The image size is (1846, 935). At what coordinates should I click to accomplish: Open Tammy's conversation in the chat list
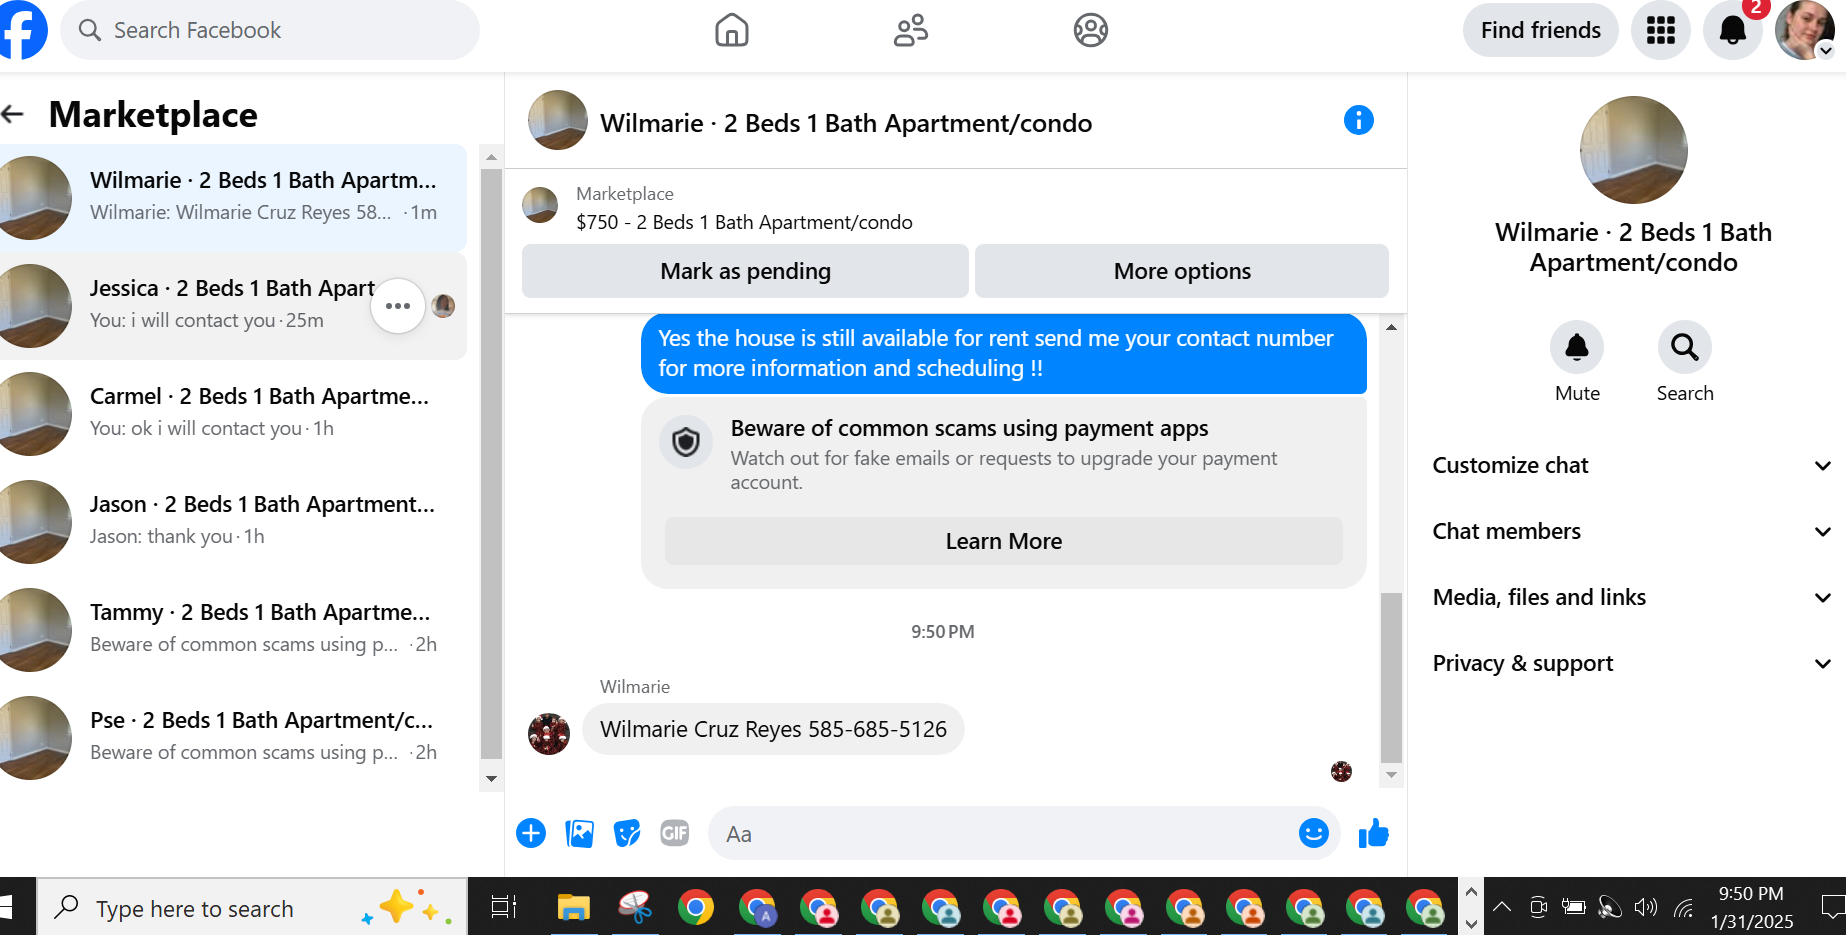click(233, 629)
